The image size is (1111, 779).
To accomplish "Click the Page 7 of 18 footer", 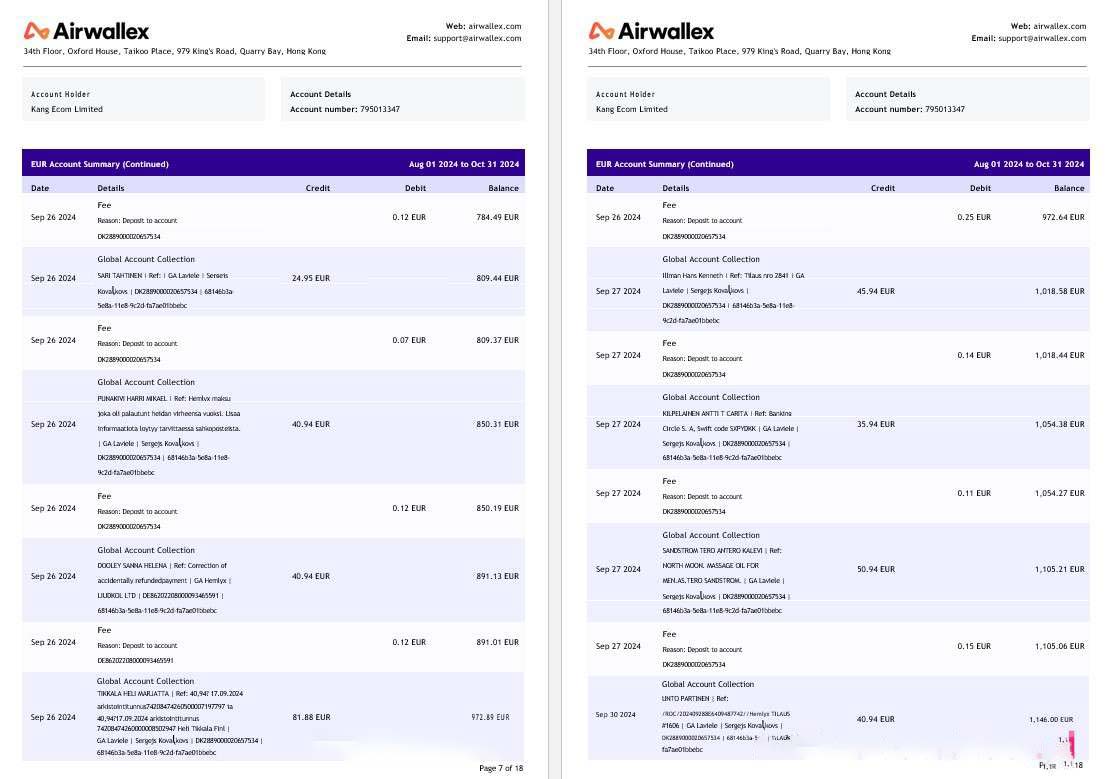I will click(x=501, y=768).
